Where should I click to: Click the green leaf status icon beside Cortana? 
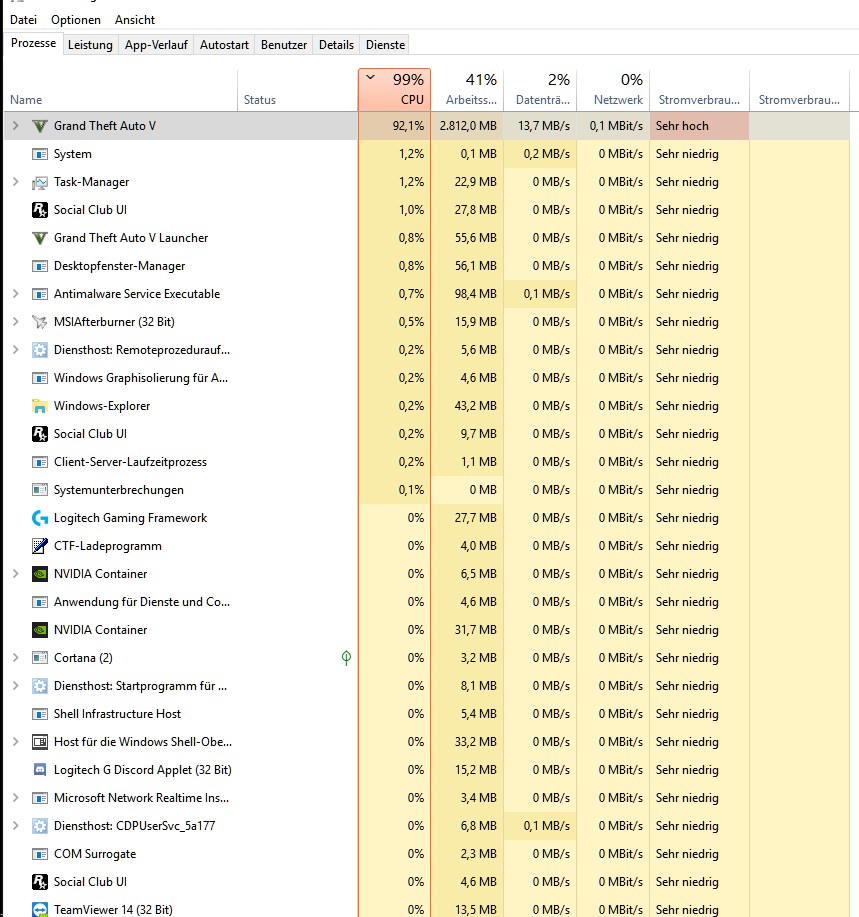point(346,658)
